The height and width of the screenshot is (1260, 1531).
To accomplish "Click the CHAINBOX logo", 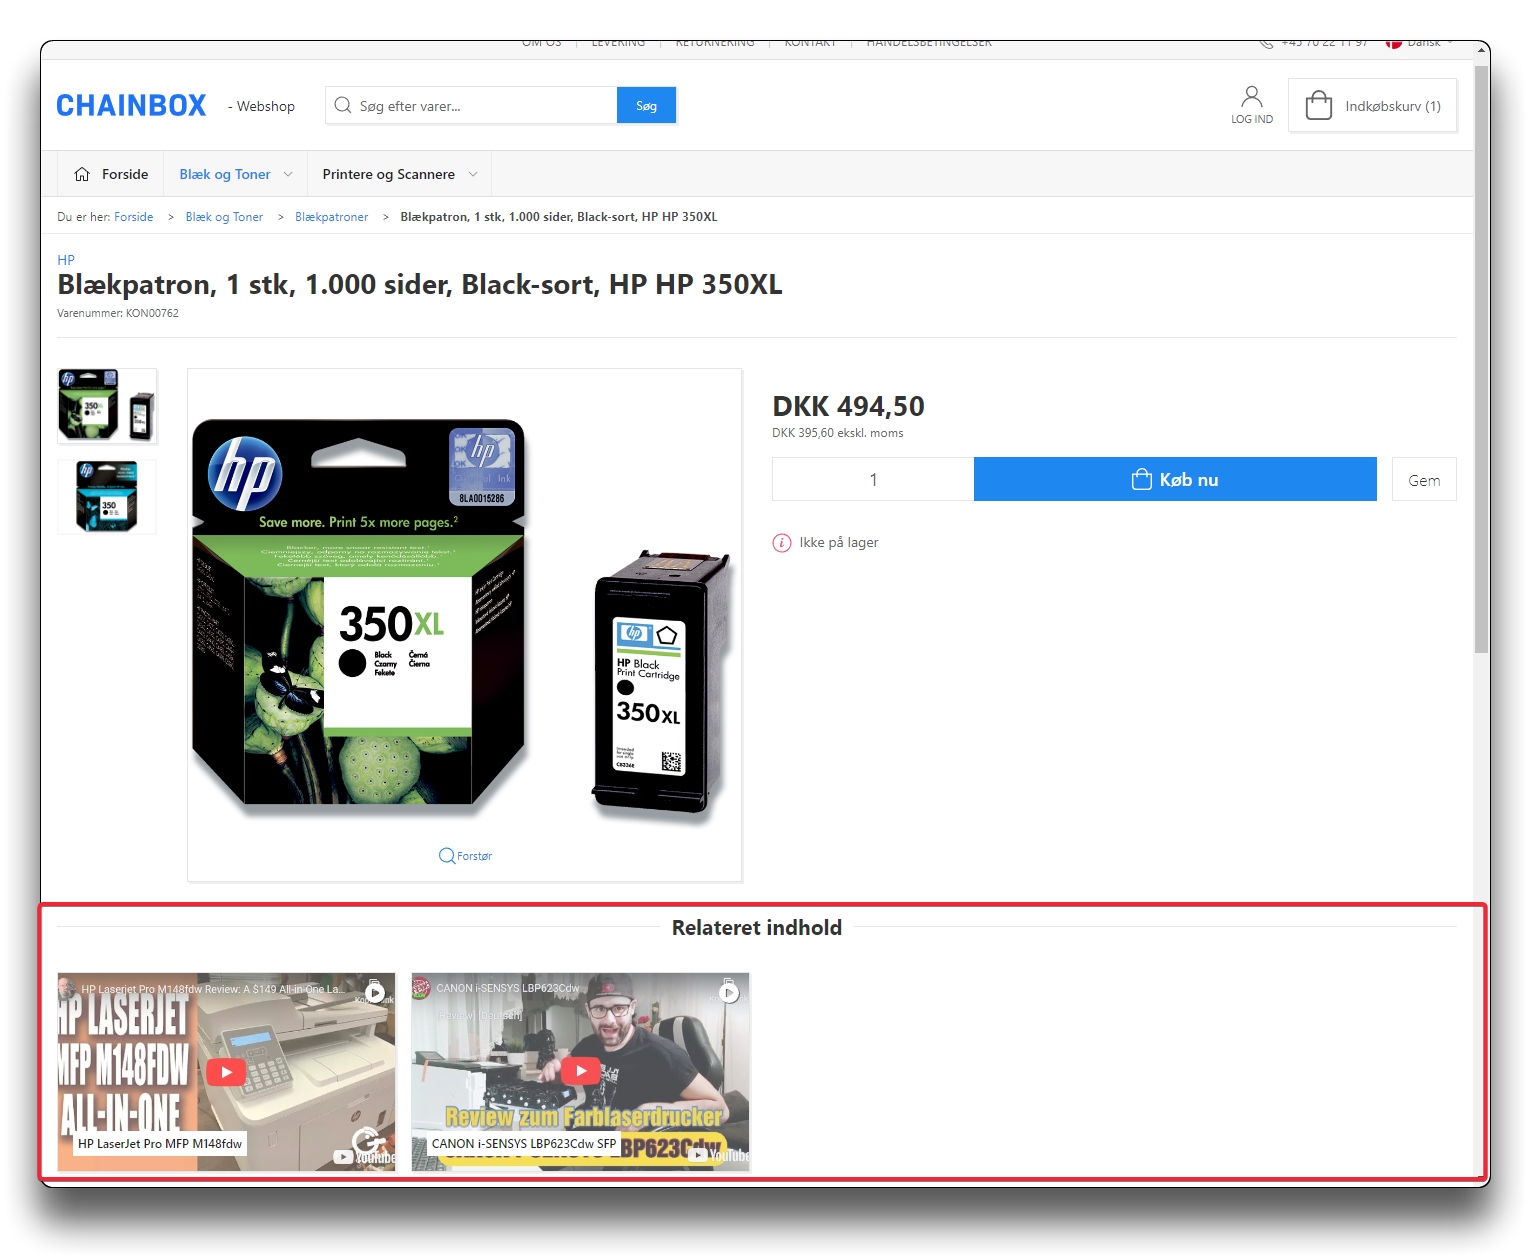I will point(131,106).
